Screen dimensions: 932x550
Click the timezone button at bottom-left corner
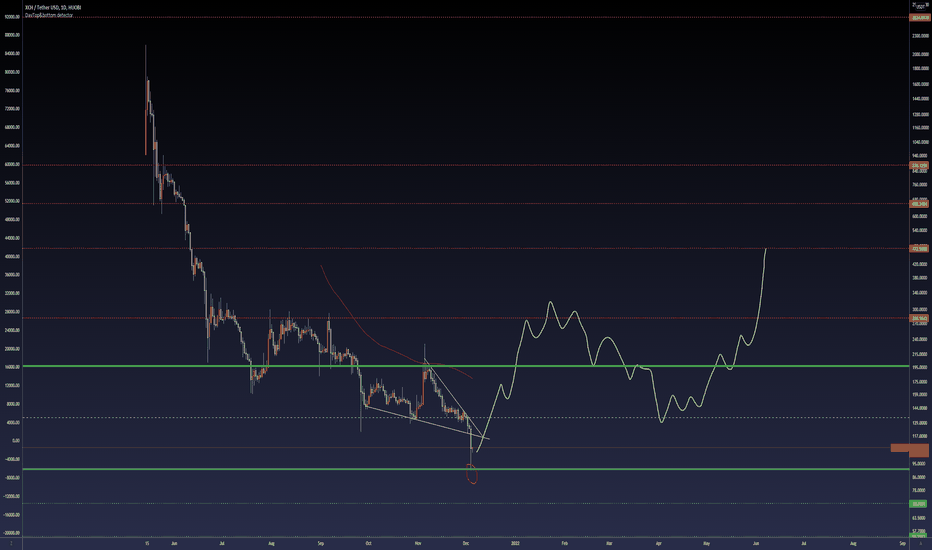(x=11, y=543)
